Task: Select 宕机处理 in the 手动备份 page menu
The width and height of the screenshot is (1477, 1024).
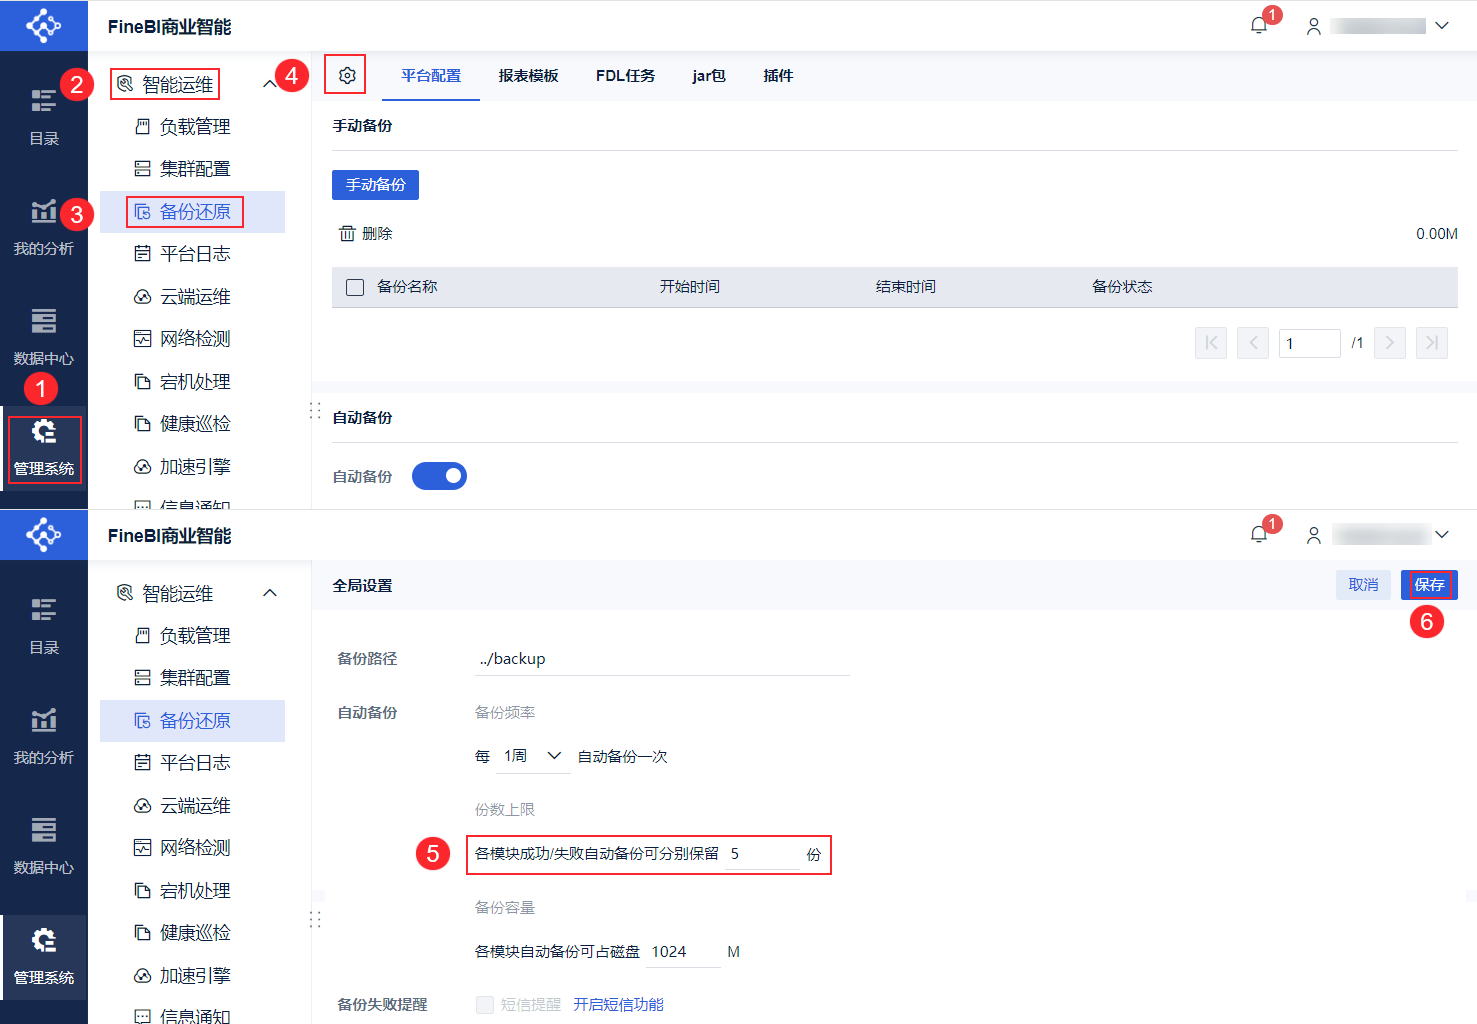Action: (192, 382)
